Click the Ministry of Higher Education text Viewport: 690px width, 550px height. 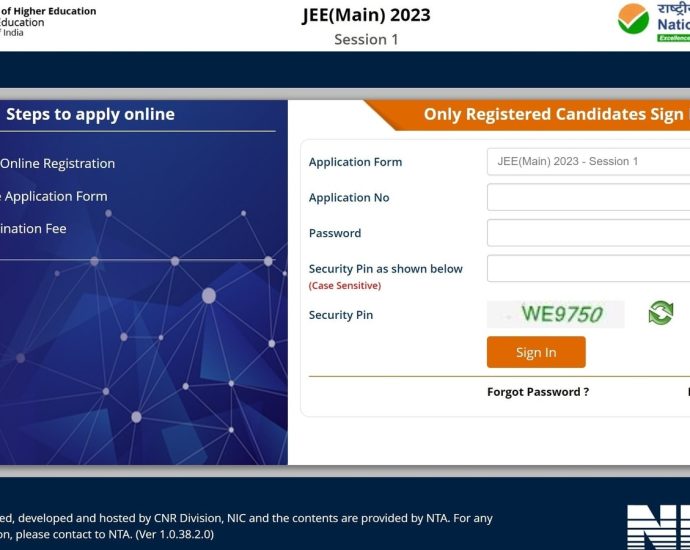[48, 11]
